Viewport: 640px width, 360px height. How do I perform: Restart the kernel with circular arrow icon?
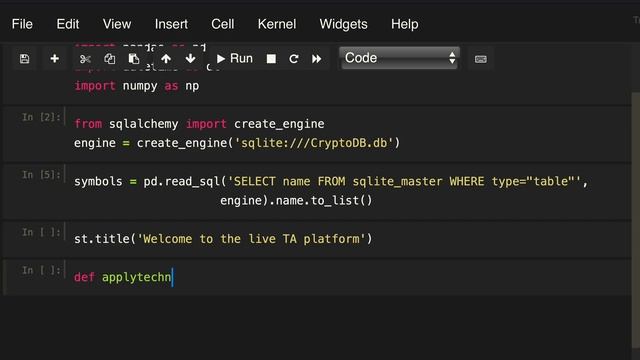(293, 59)
